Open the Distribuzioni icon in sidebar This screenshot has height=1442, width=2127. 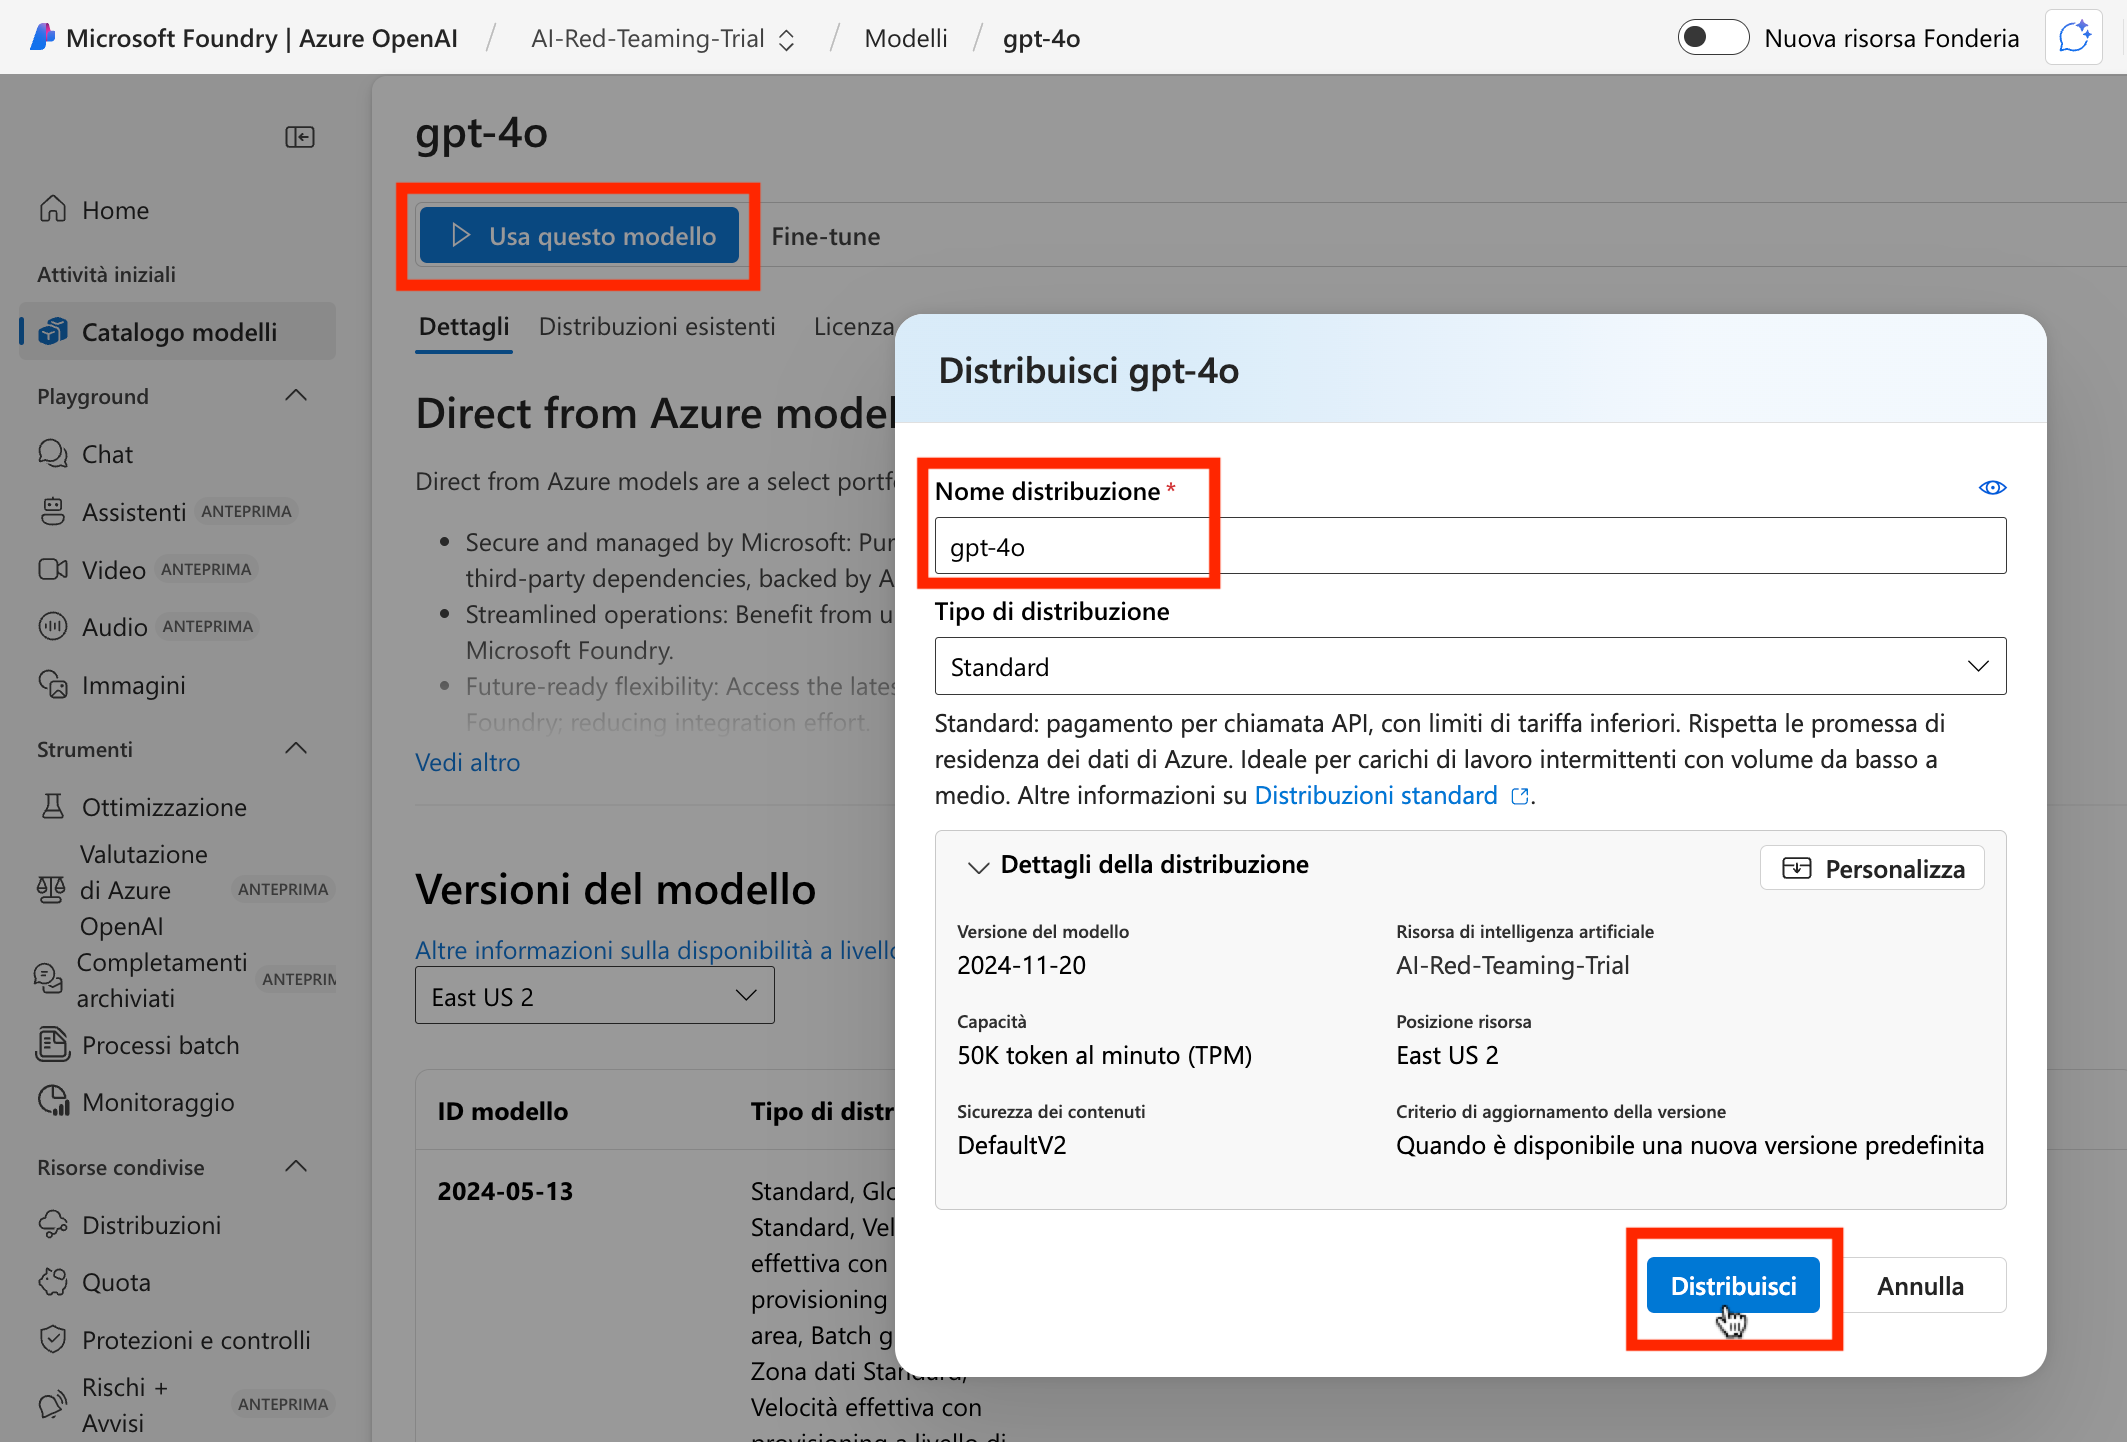[53, 1224]
